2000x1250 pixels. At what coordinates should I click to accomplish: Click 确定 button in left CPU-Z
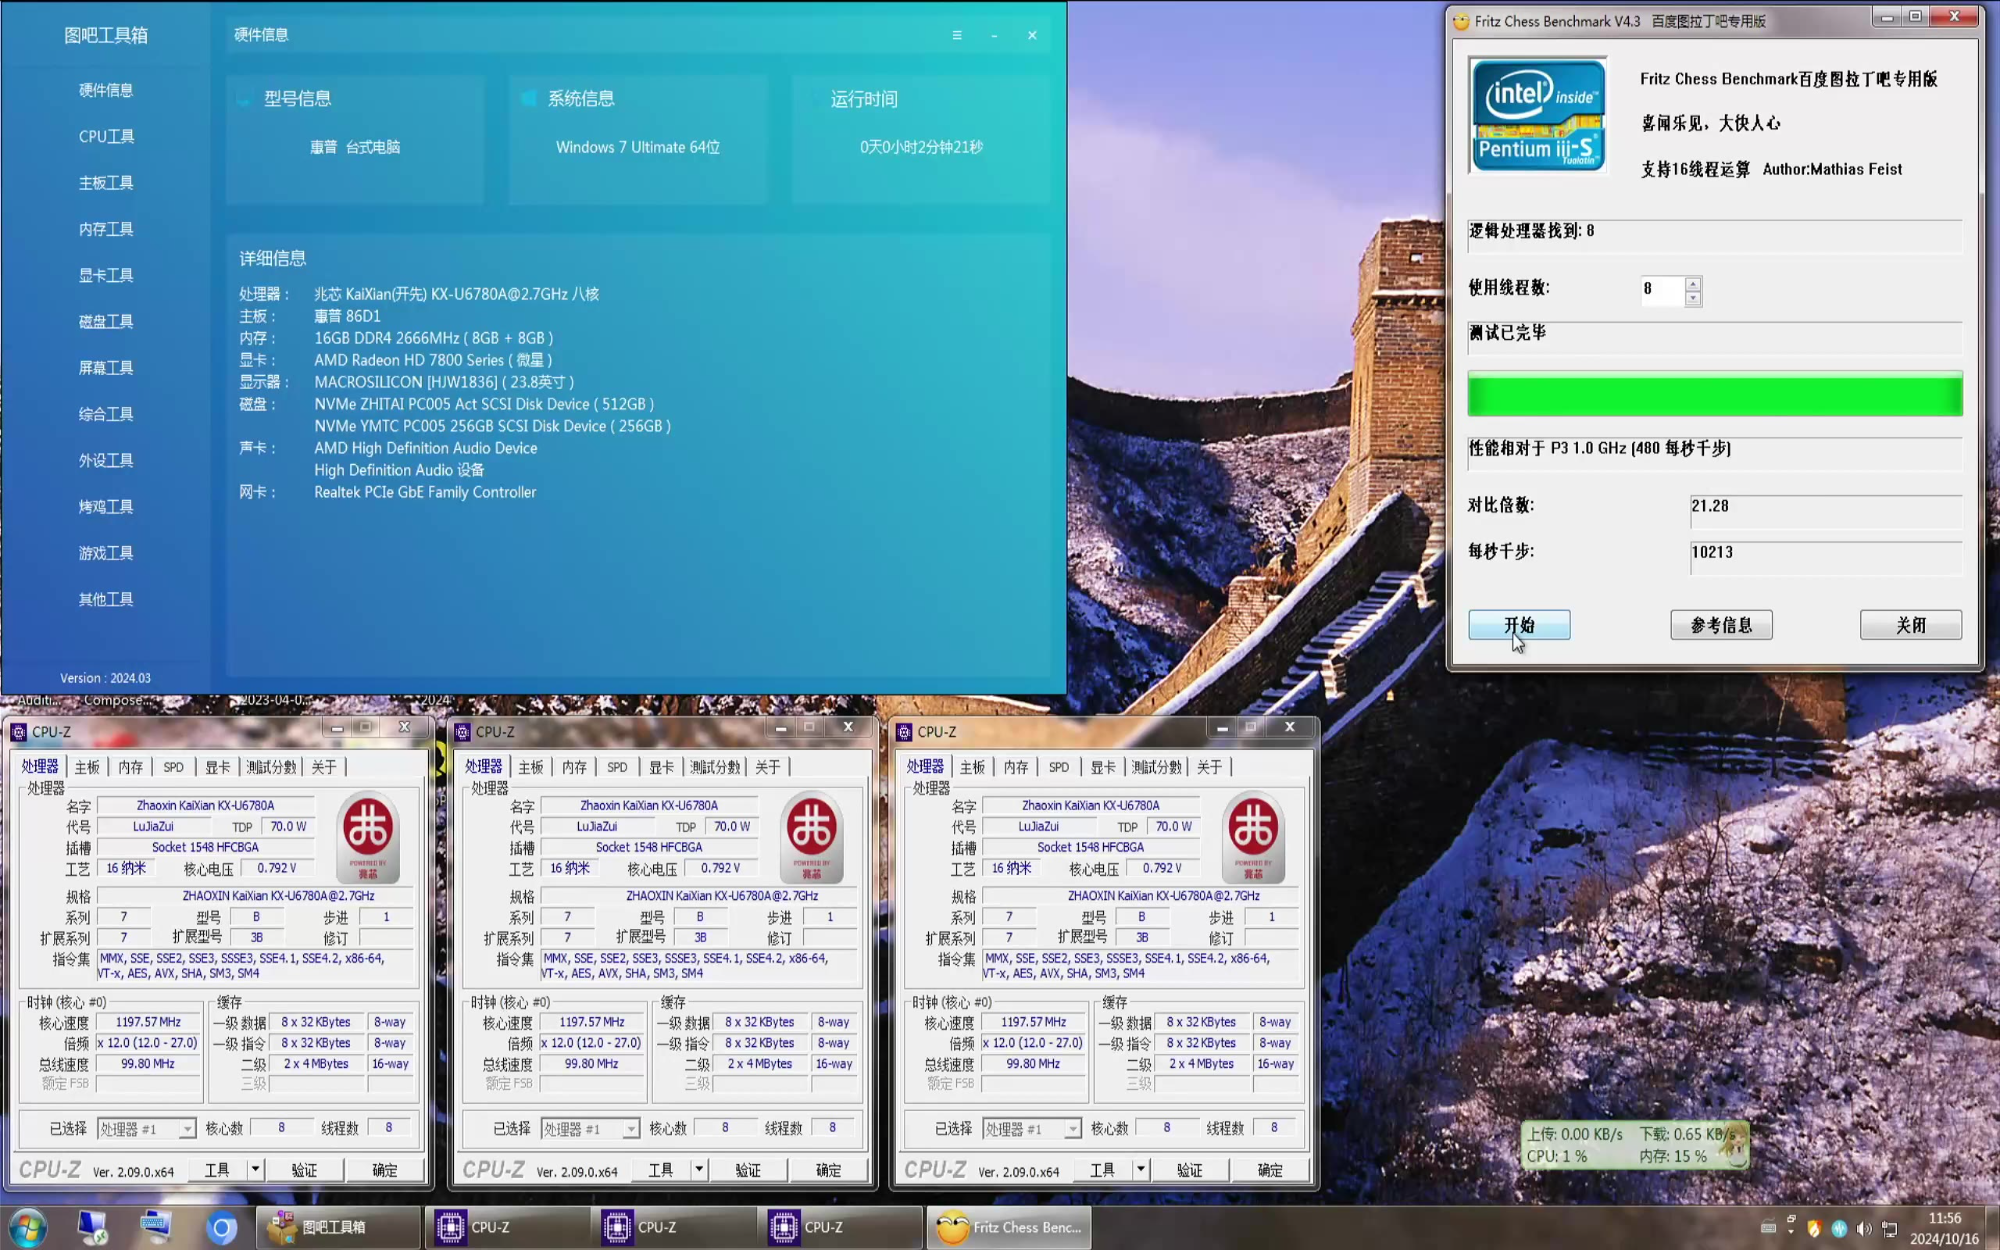[x=385, y=1169]
